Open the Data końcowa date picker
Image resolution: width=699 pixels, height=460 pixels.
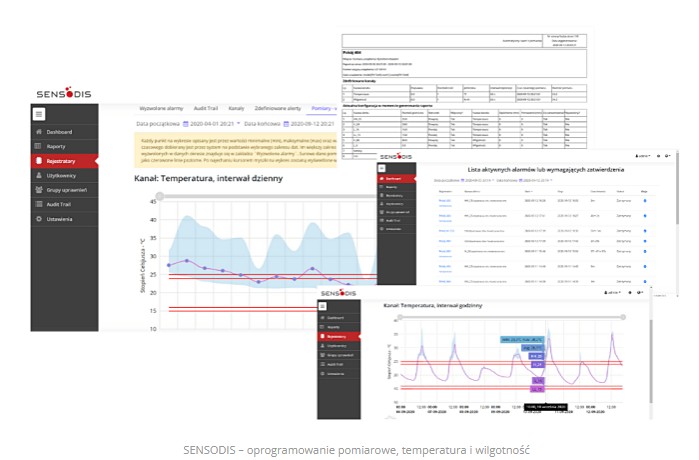[x=287, y=124]
